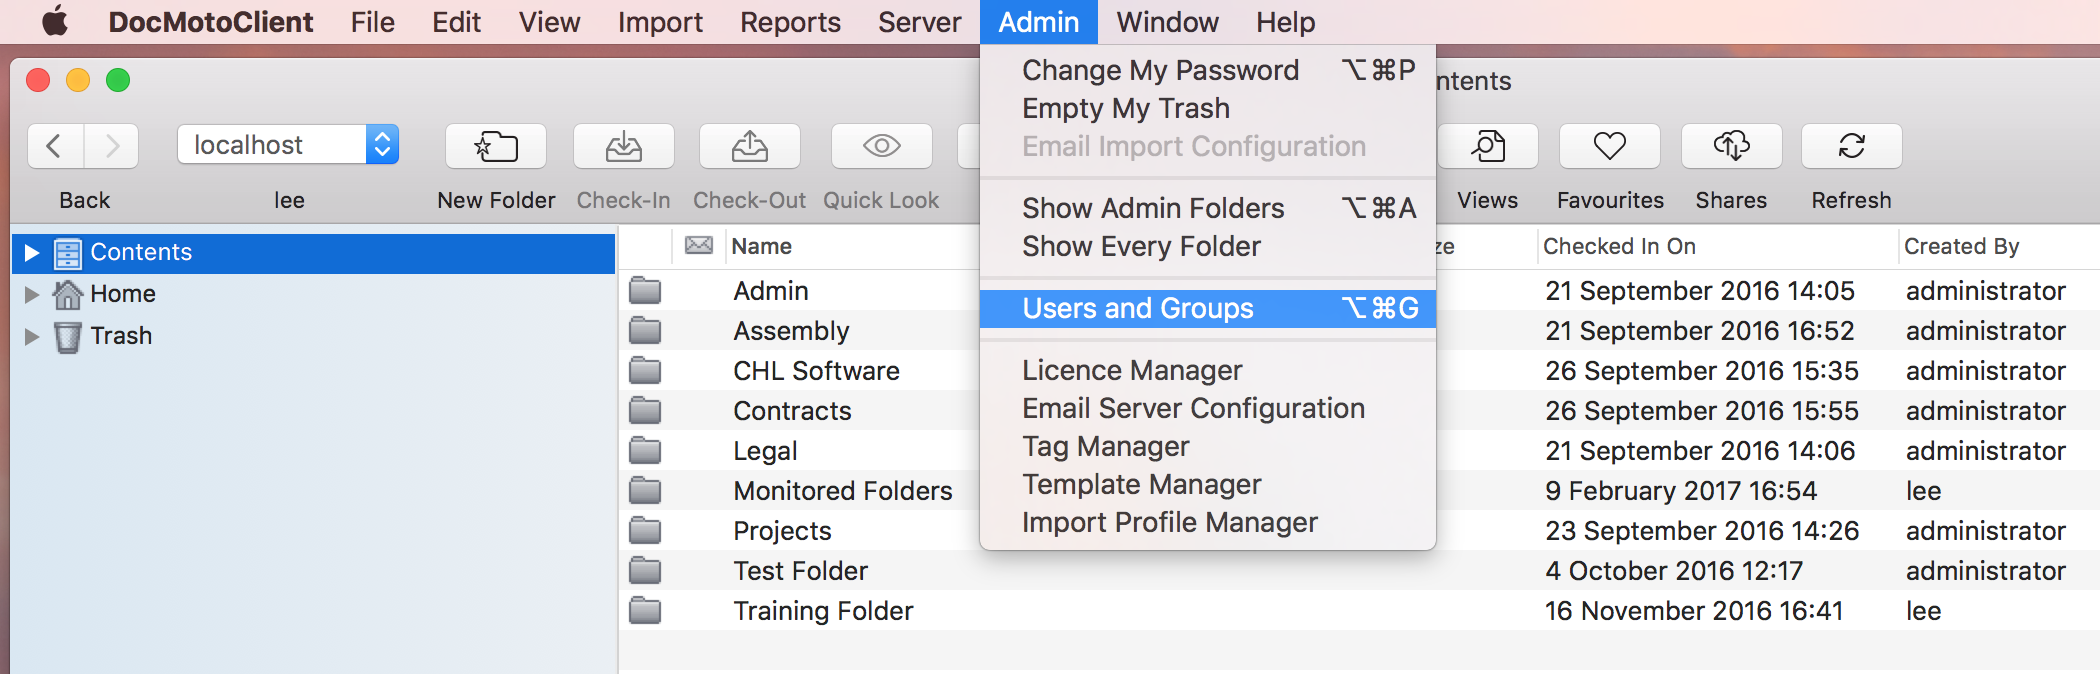Screen dimensions: 2100x674
Task: Click folder icon beside Admin
Action: [x=645, y=291]
